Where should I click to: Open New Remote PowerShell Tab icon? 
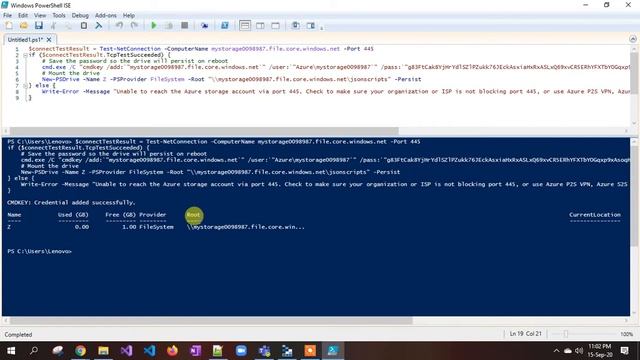[x=204, y=25]
